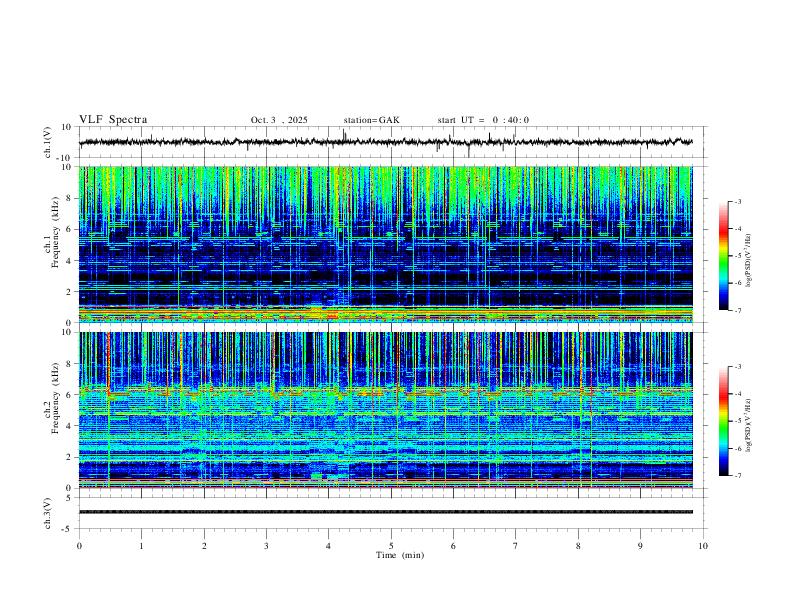Click the upper color bar 'log(PSD)(V²/Hz)' label
792x612 pixels.
(749, 261)
